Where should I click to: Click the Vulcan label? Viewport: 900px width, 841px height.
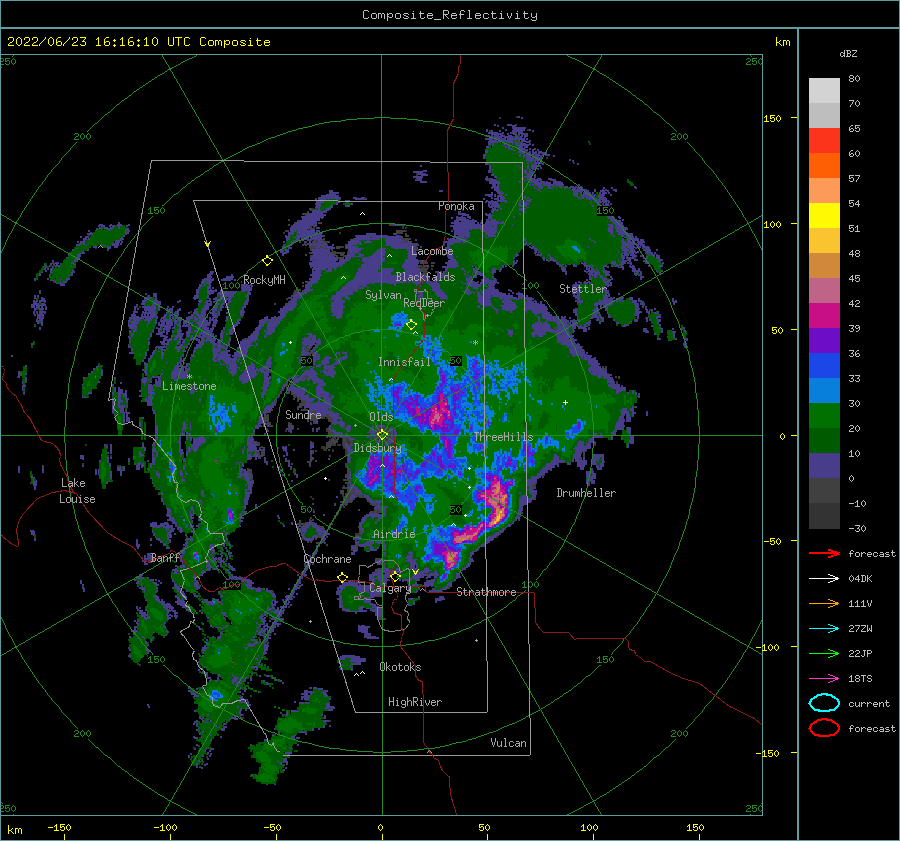click(508, 743)
